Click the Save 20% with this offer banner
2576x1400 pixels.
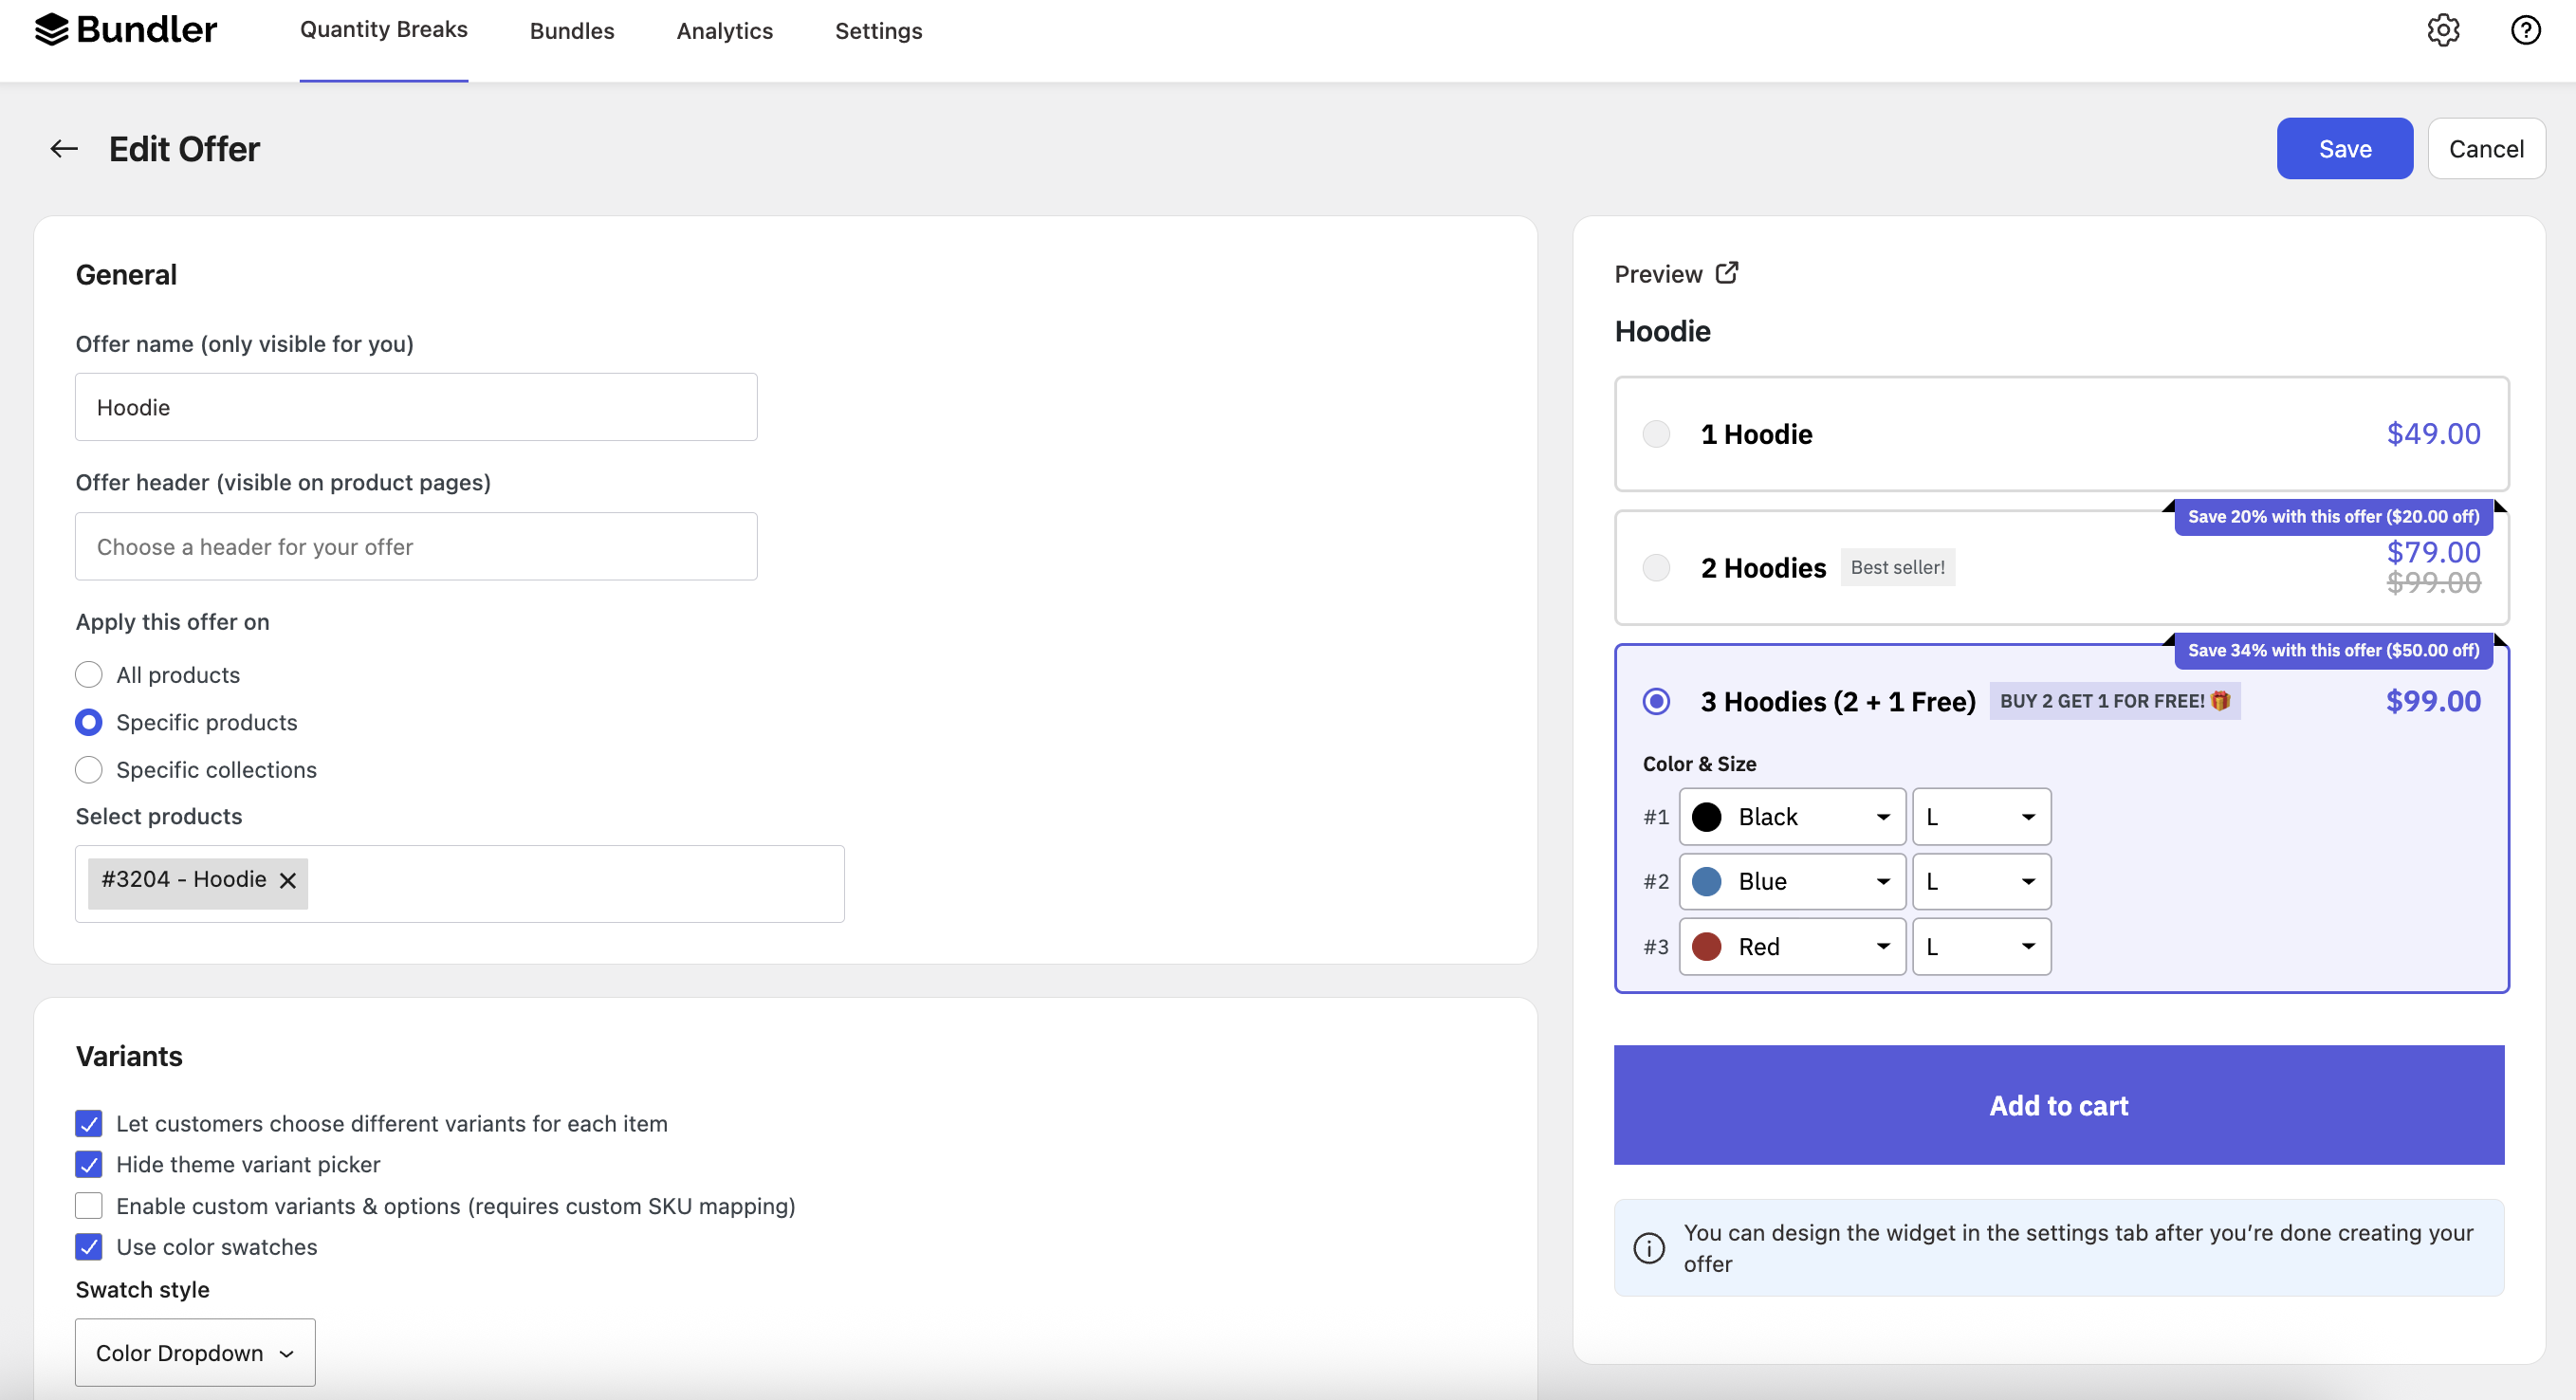pos(2333,517)
